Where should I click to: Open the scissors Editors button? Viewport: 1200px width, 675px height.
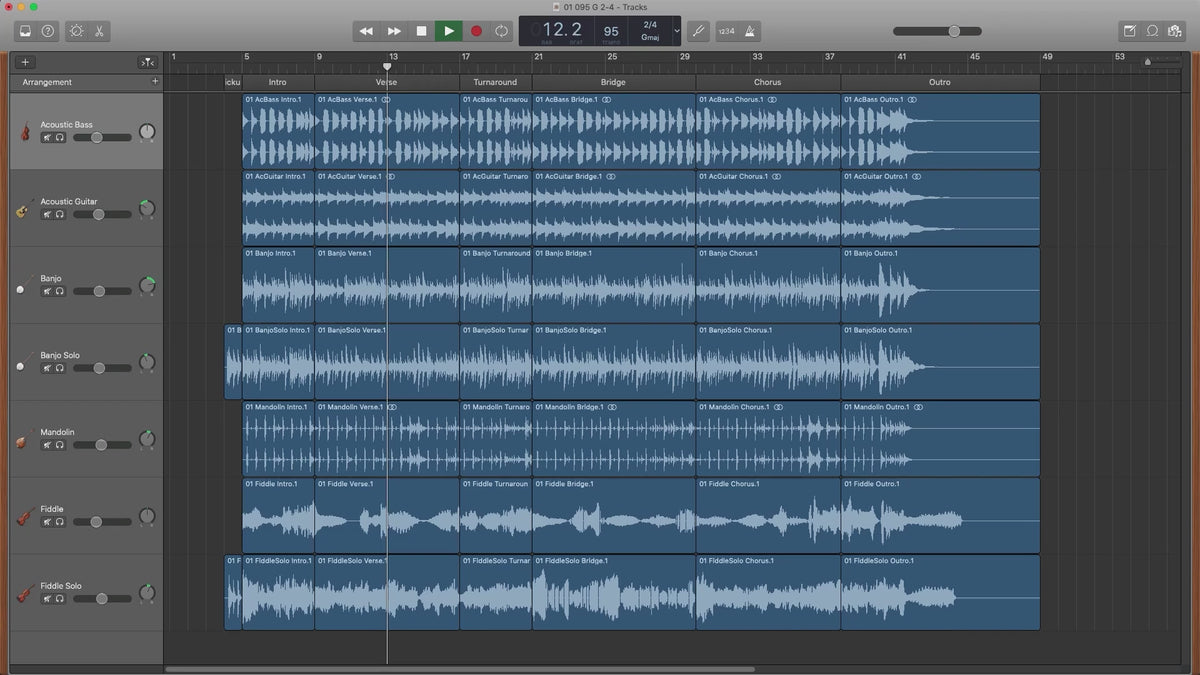coord(100,31)
